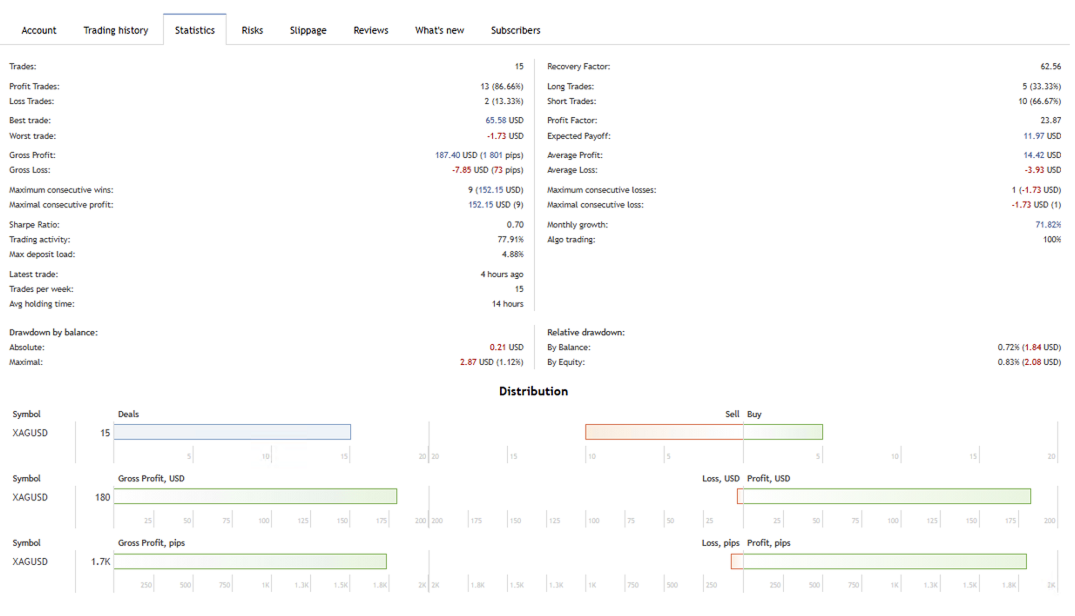Select the Statistics tab
Image resolution: width=1075 pixels, height=616 pixels.
194,30
